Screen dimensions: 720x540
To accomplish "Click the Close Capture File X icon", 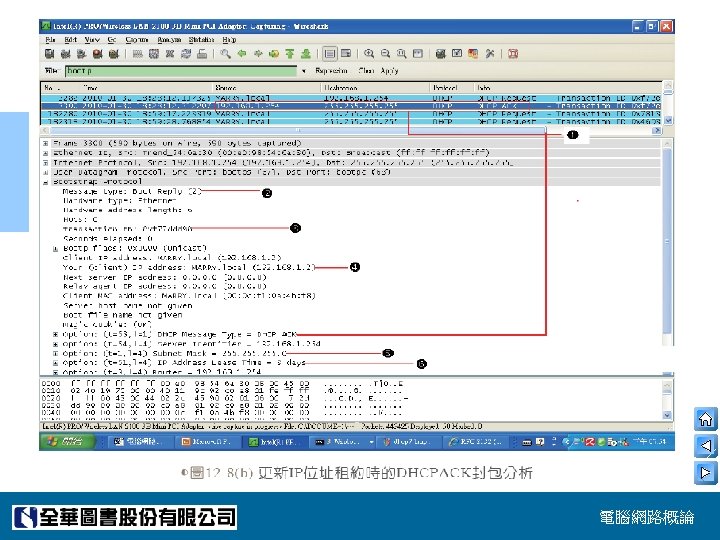I will click(x=170, y=54).
